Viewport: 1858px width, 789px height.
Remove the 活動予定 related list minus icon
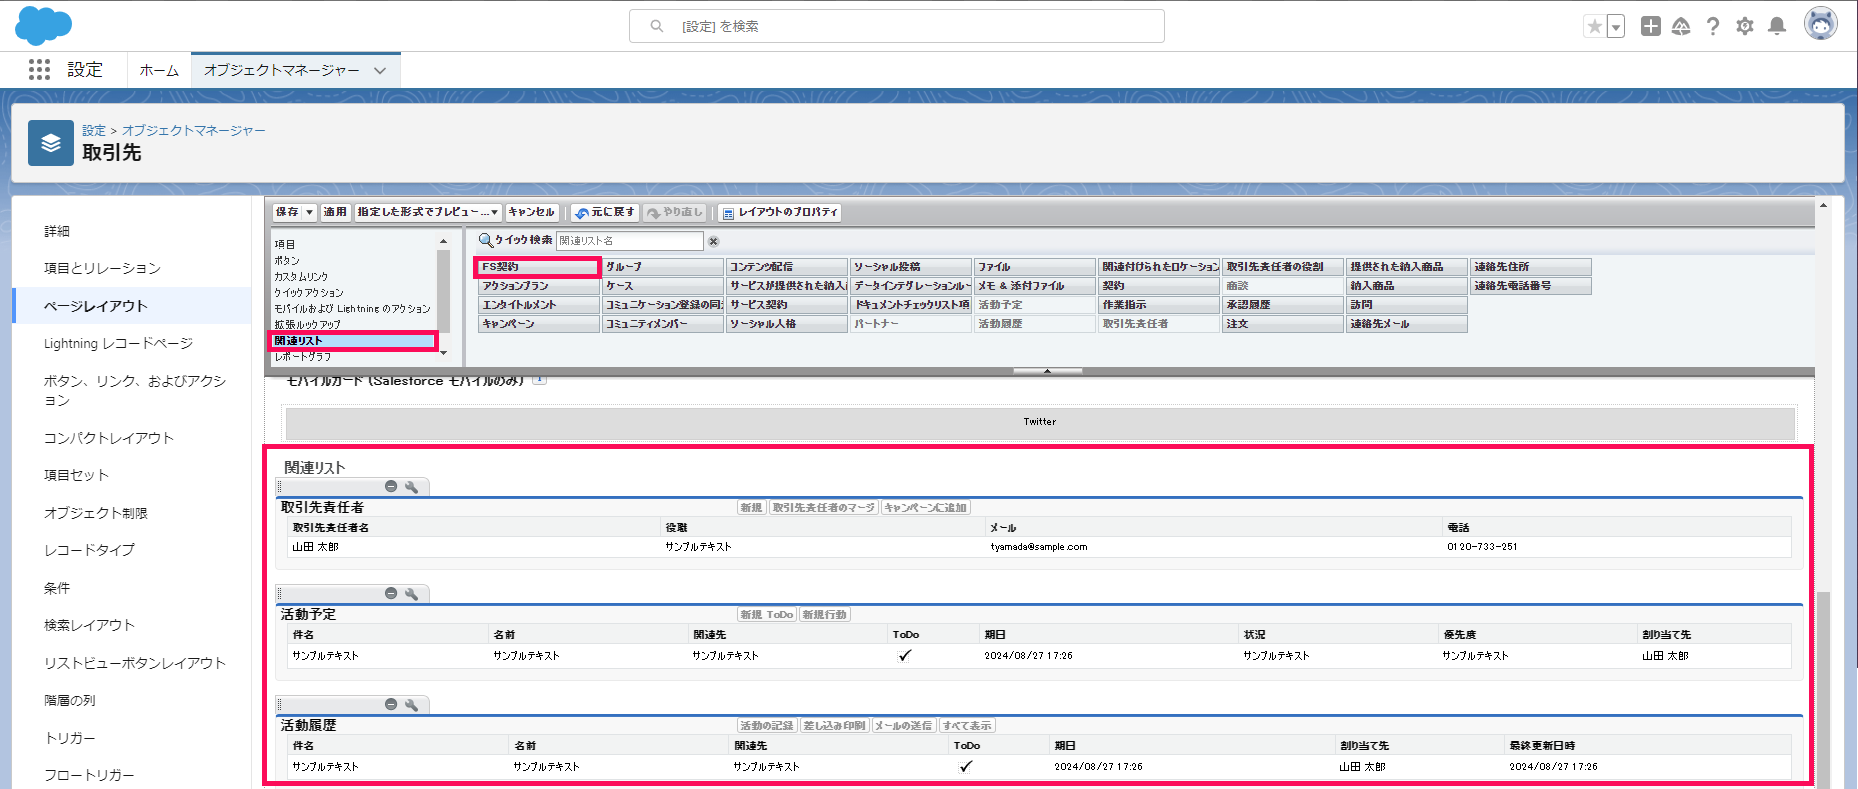[x=391, y=593]
